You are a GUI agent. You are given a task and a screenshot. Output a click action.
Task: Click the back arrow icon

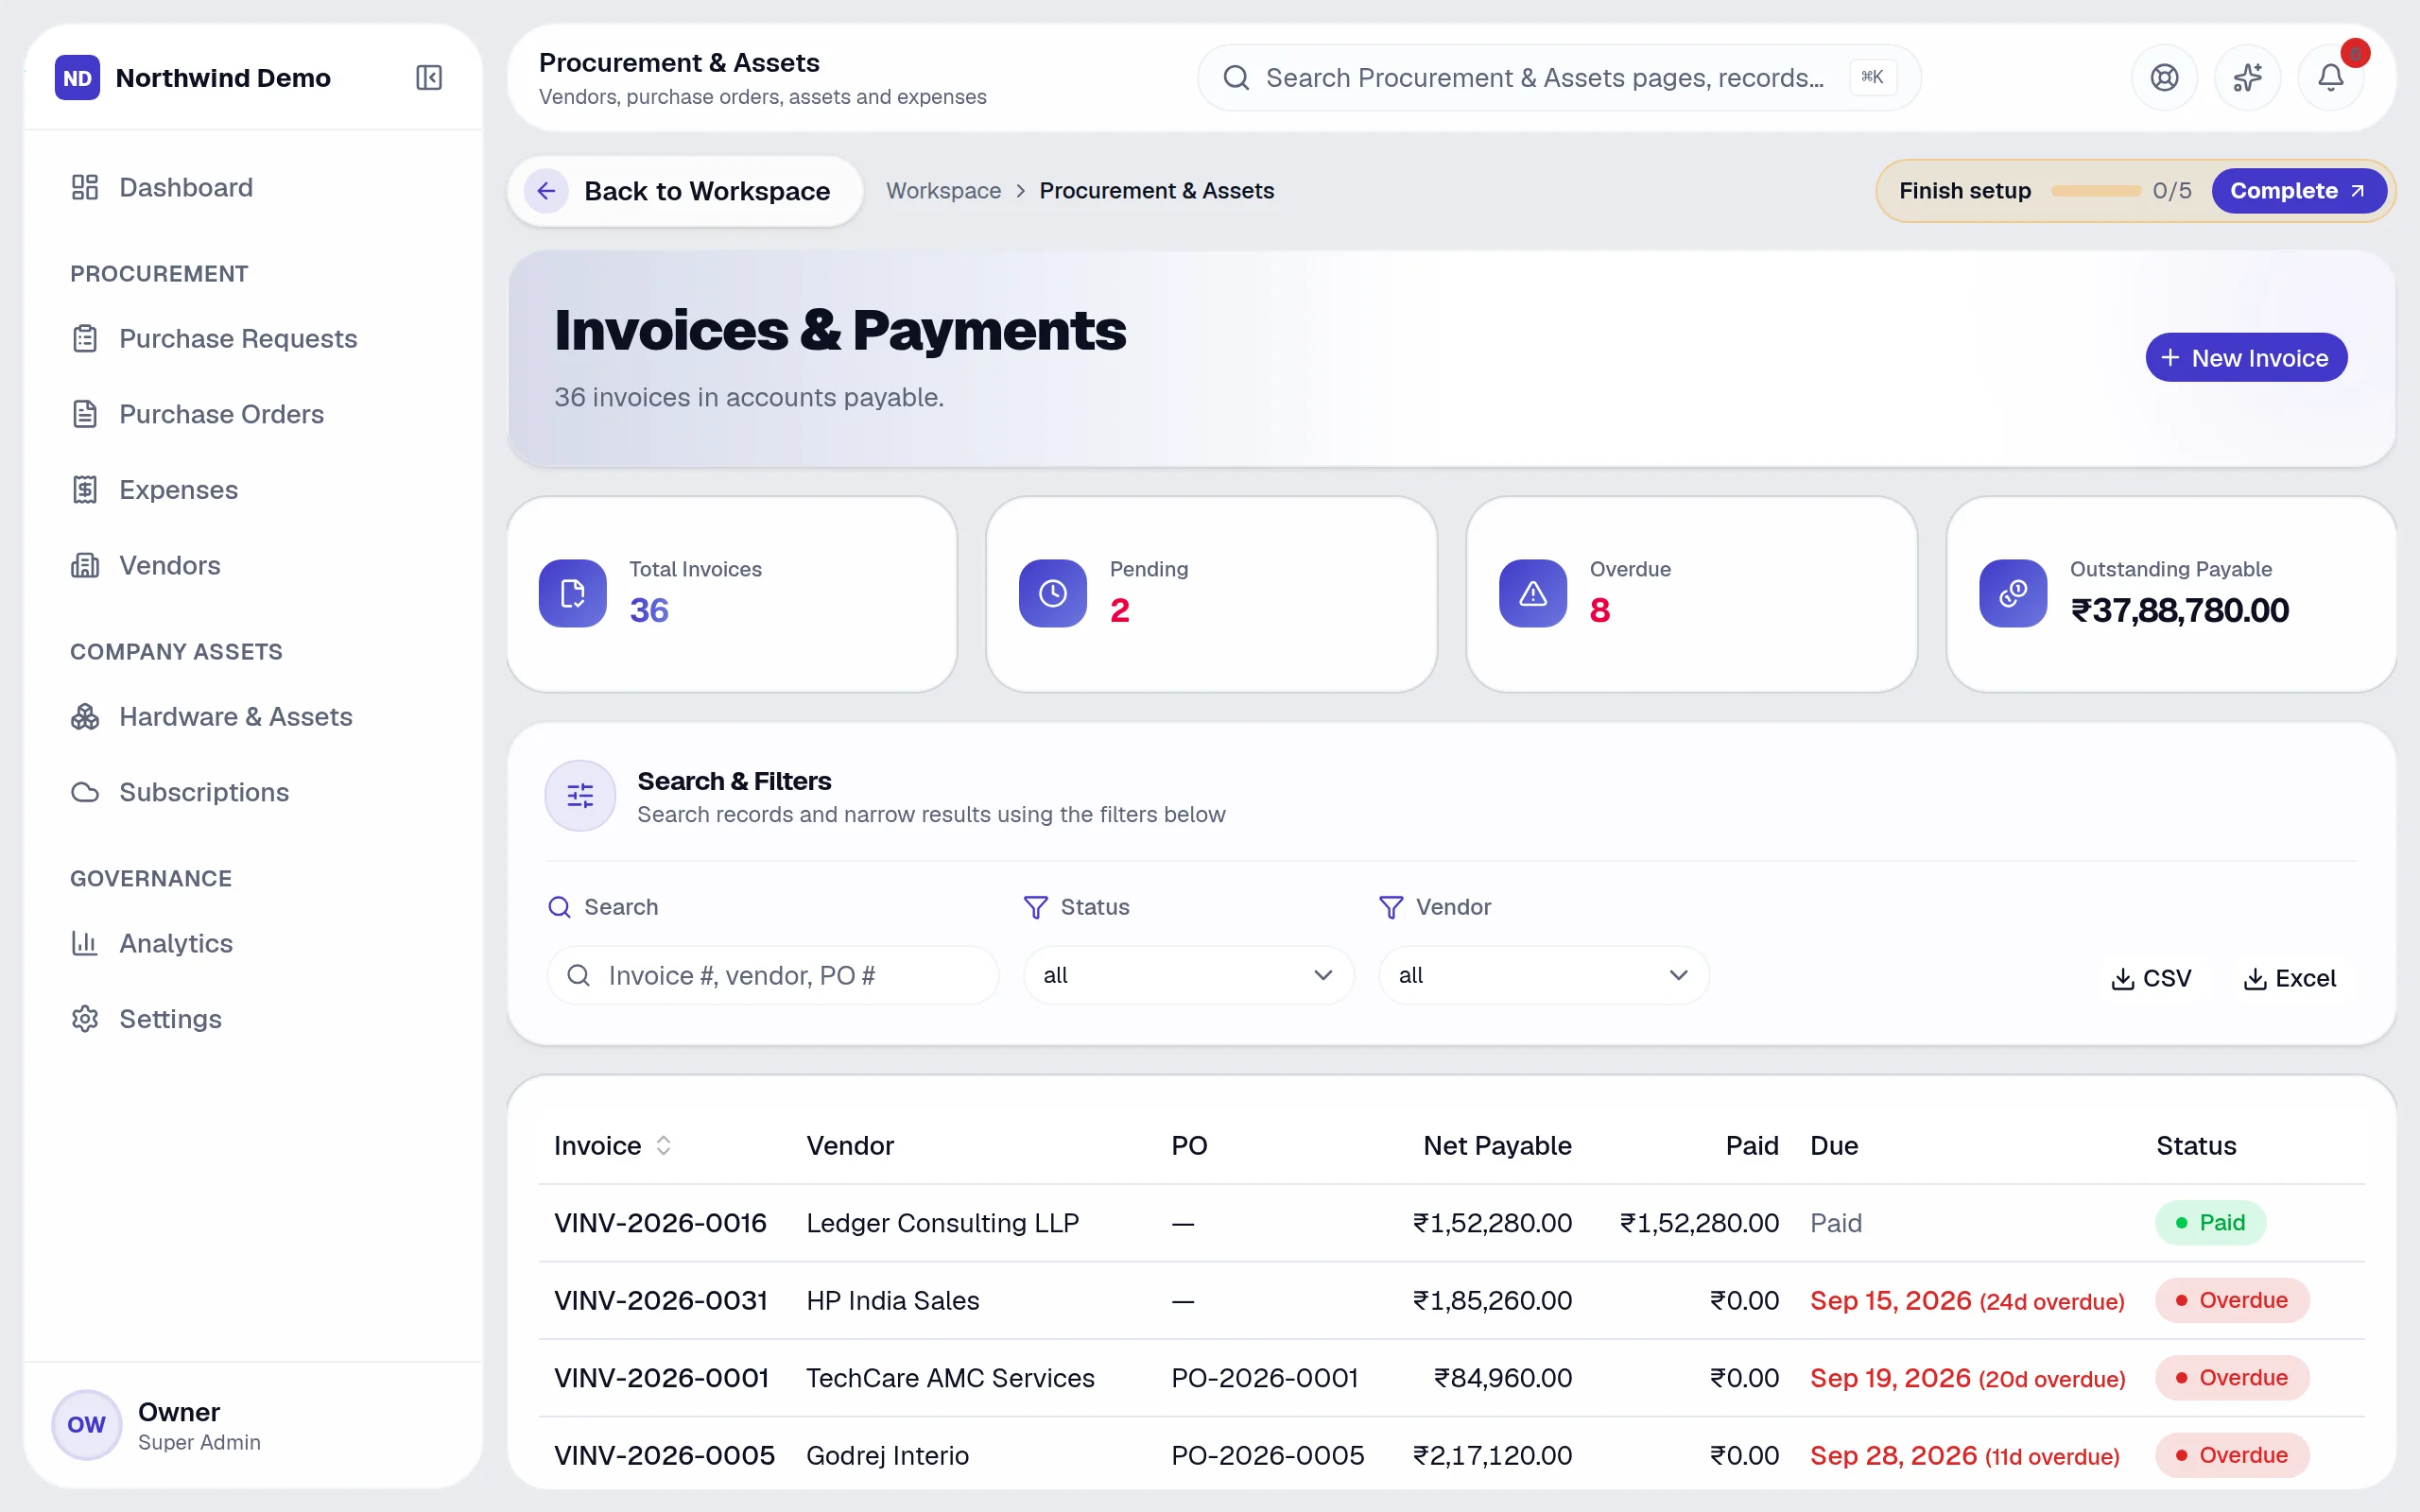(x=546, y=191)
